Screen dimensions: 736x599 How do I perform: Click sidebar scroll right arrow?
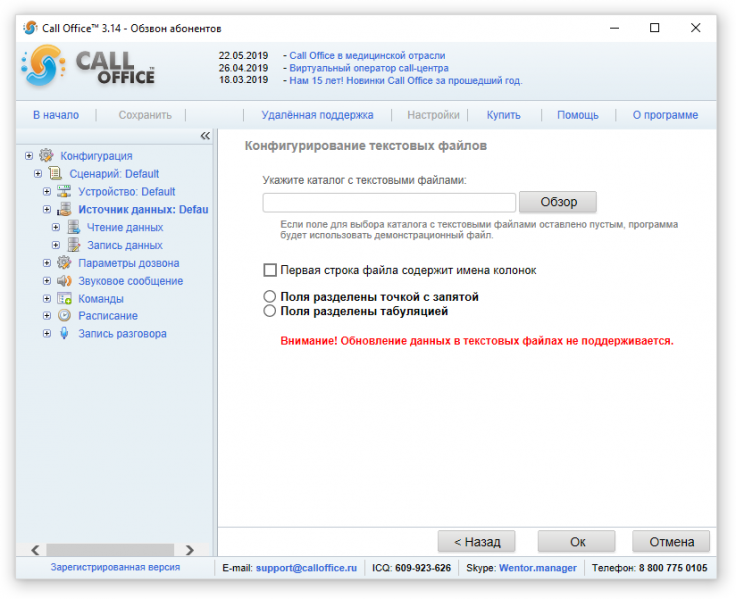[x=190, y=550]
